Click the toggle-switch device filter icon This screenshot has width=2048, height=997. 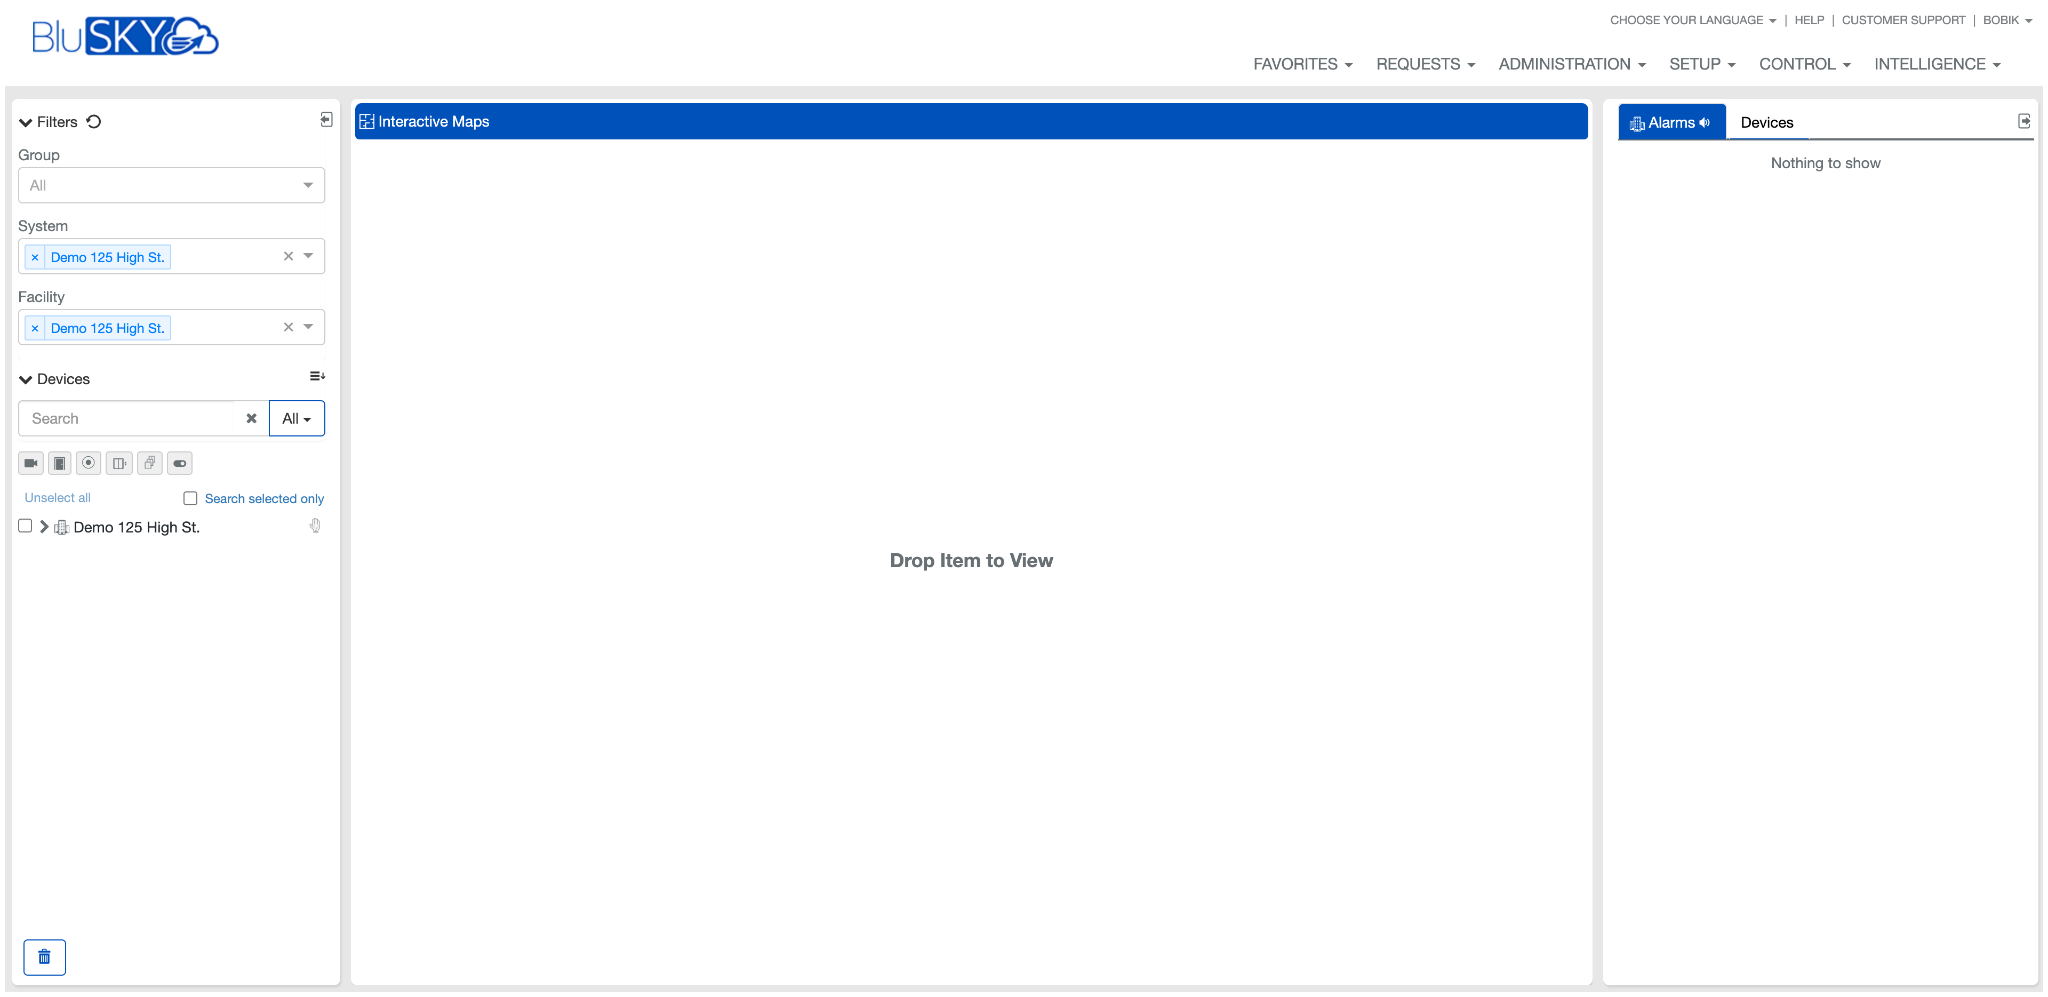(180, 463)
